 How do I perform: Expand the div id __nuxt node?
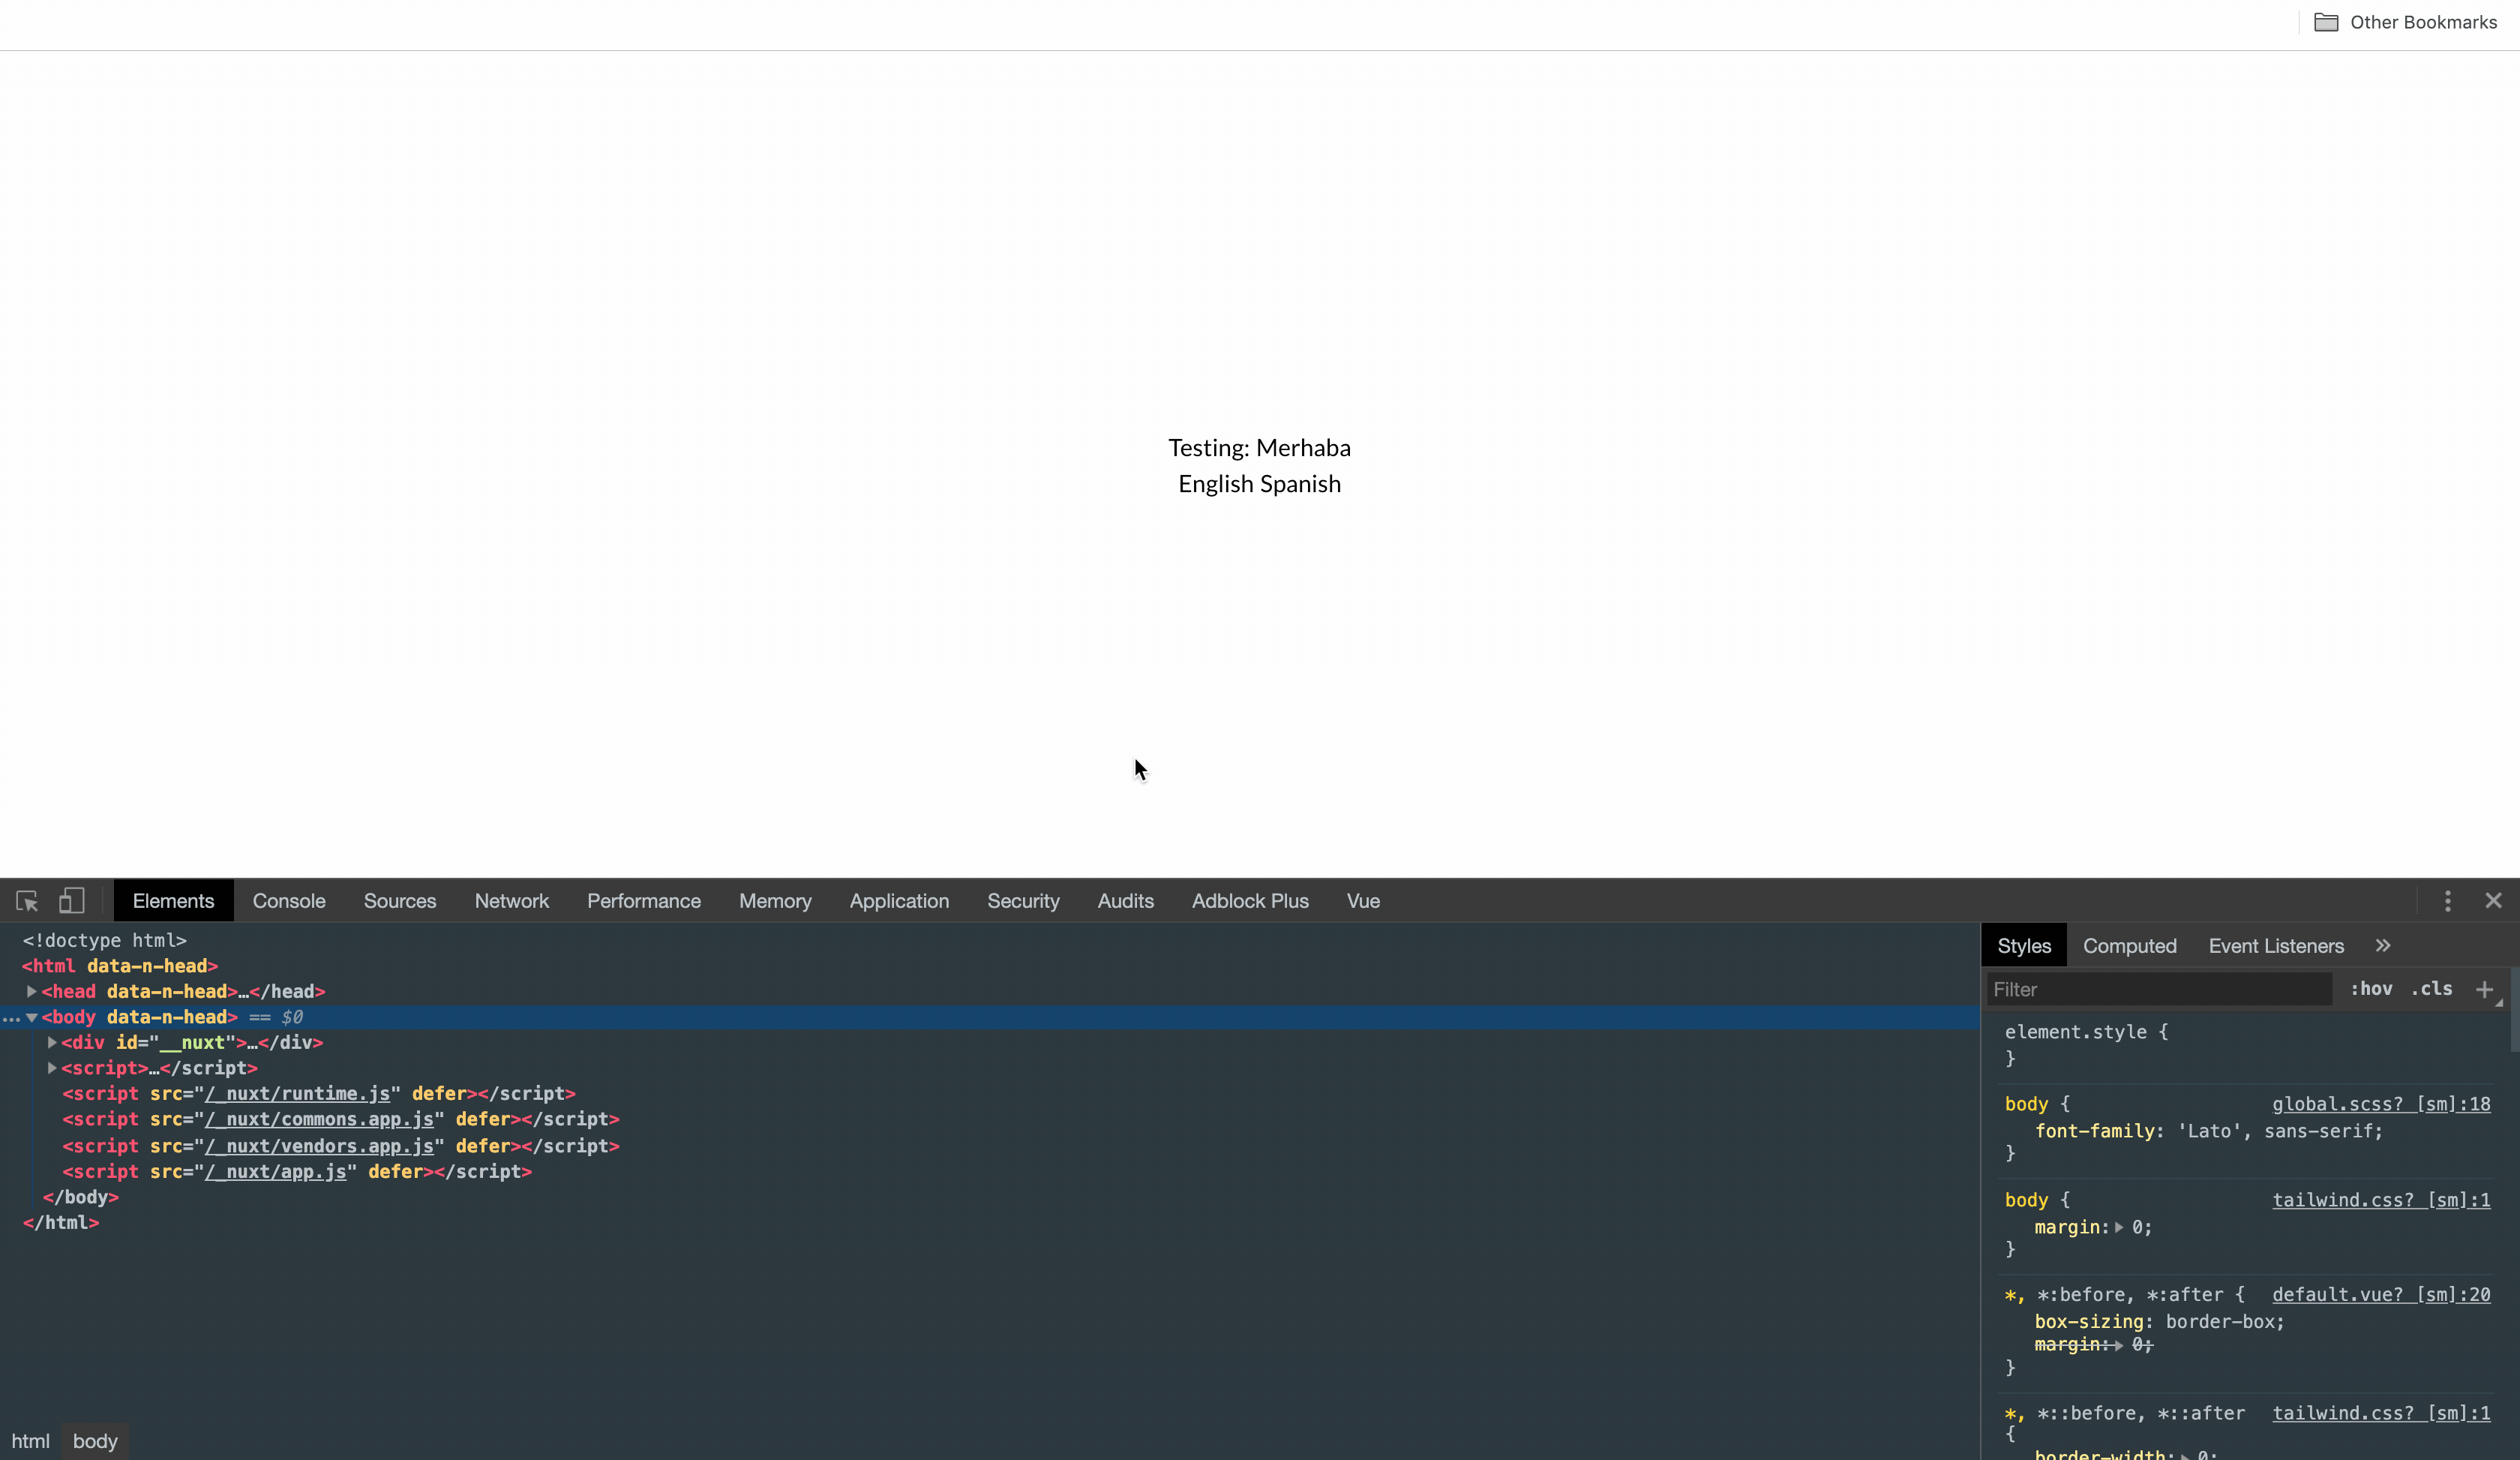click(x=52, y=1042)
